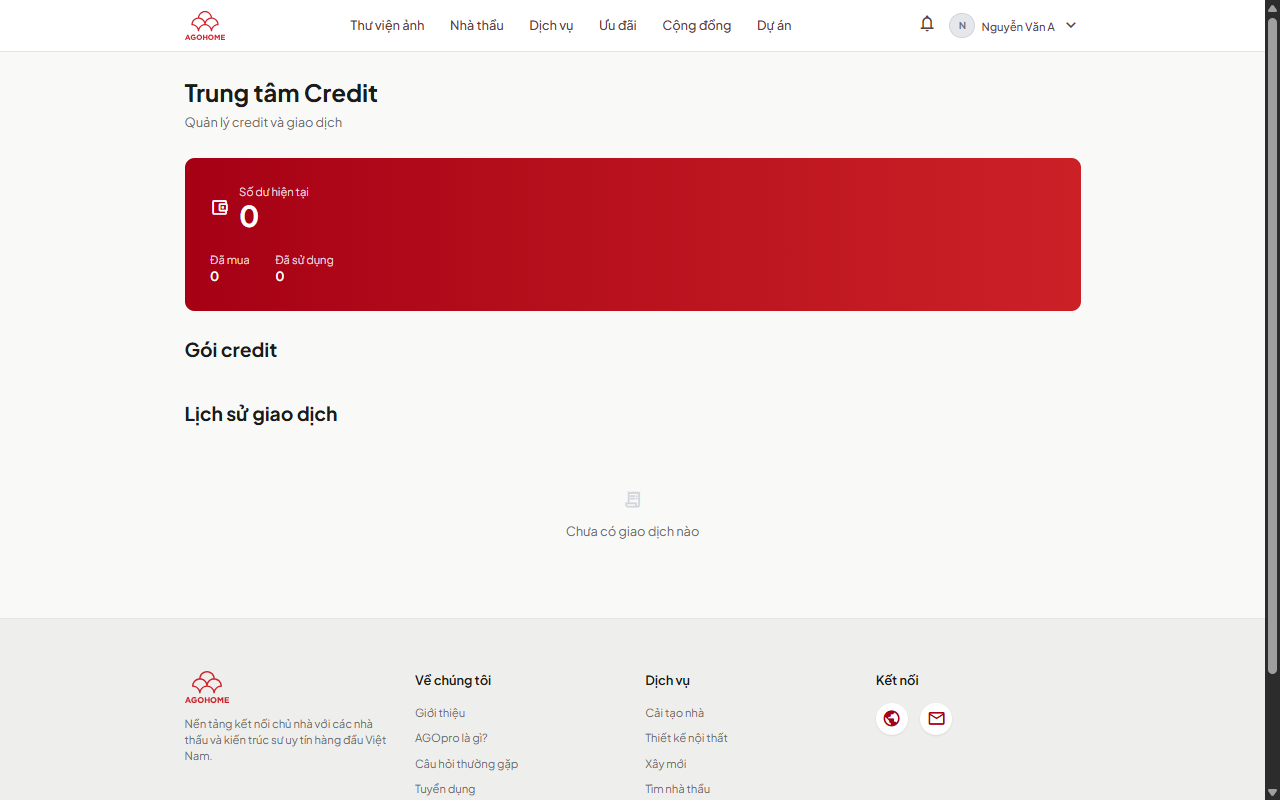The height and width of the screenshot is (800, 1280).
Task: Open the Thiết kế nội thất link
Action: pos(687,738)
